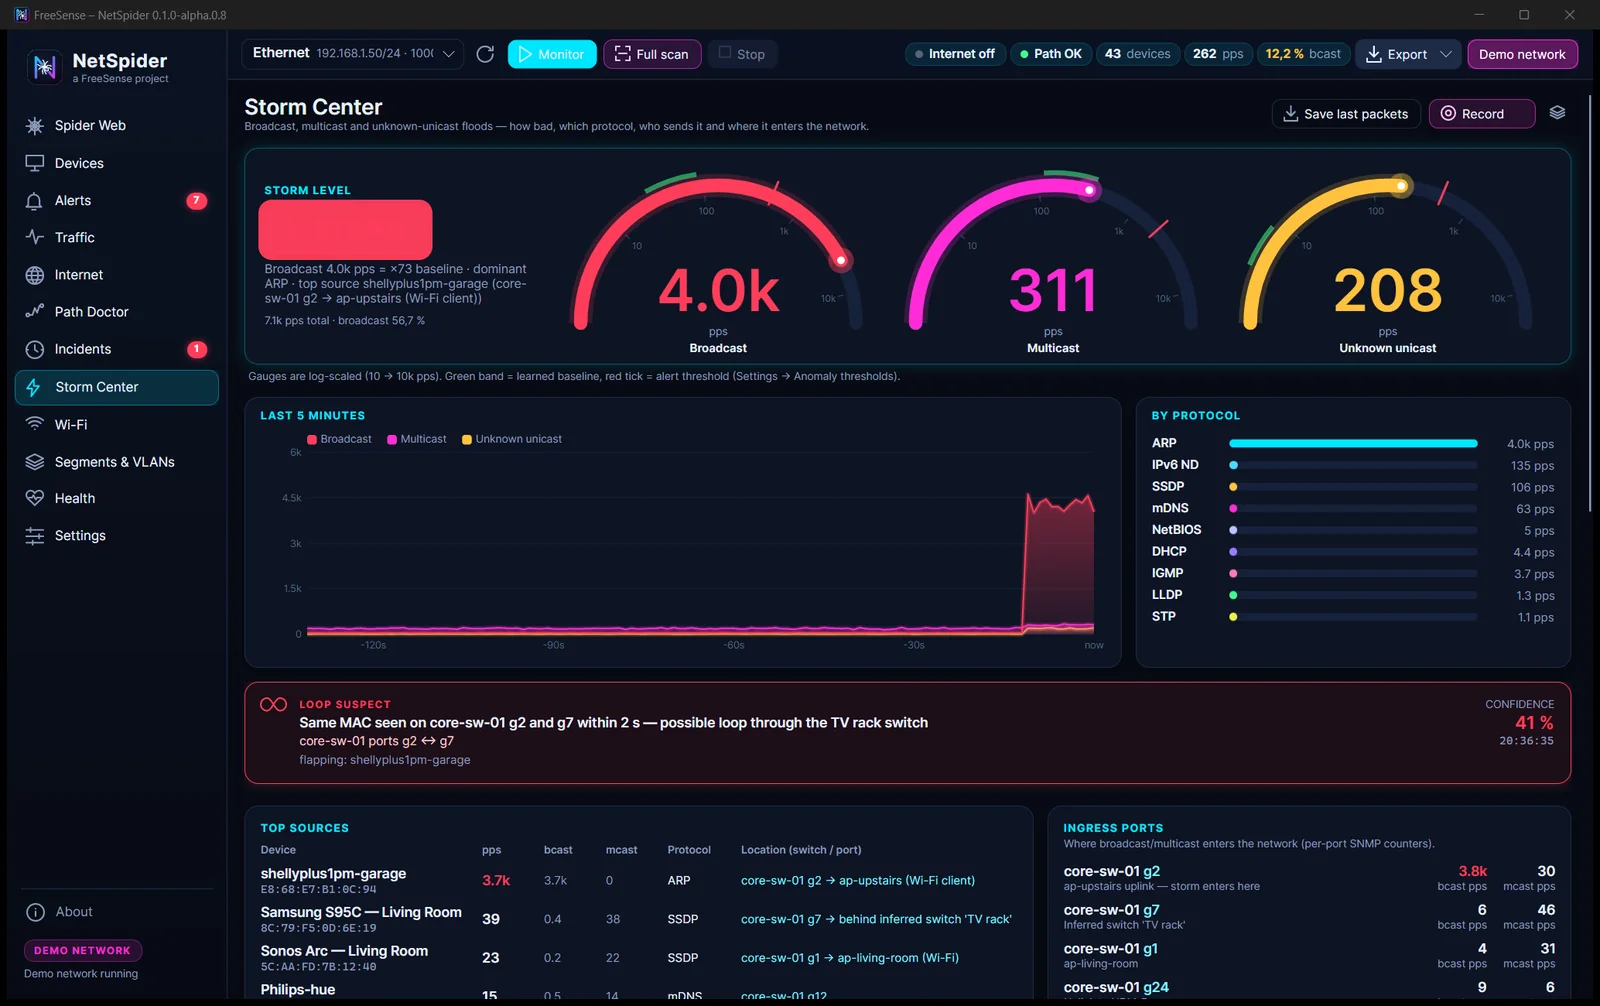Click the Health heart icon
1600x1006 pixels.
pyautogui.click(x=35, y=498)
